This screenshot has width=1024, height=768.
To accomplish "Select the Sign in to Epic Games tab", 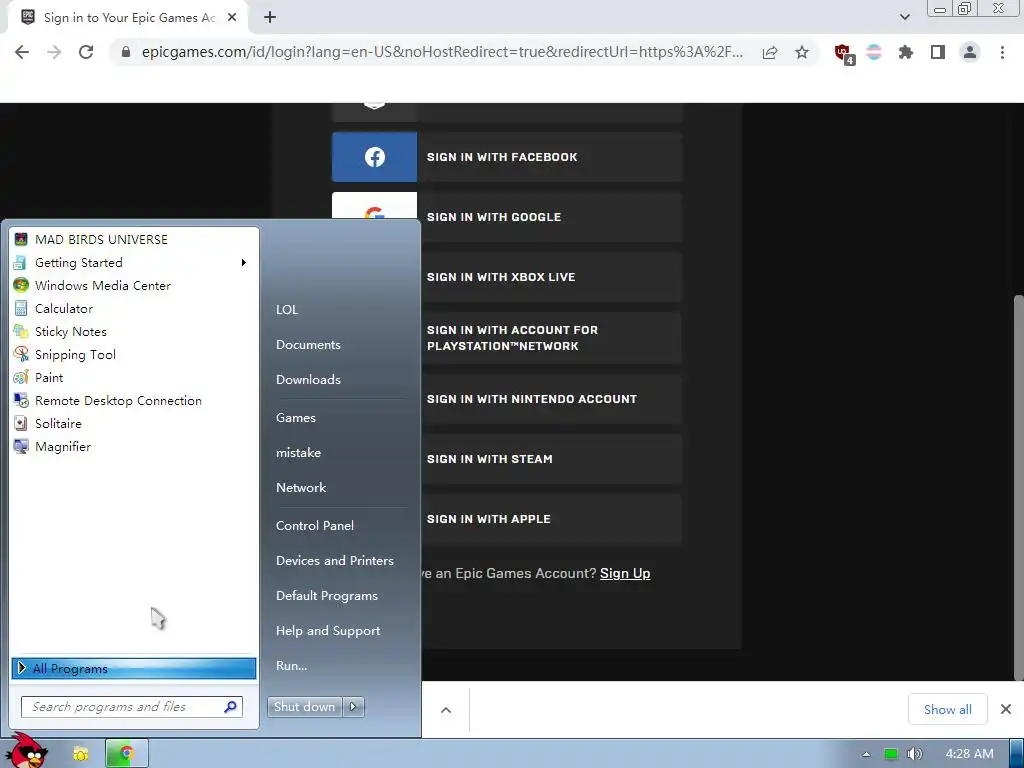I will click(127, 18).
